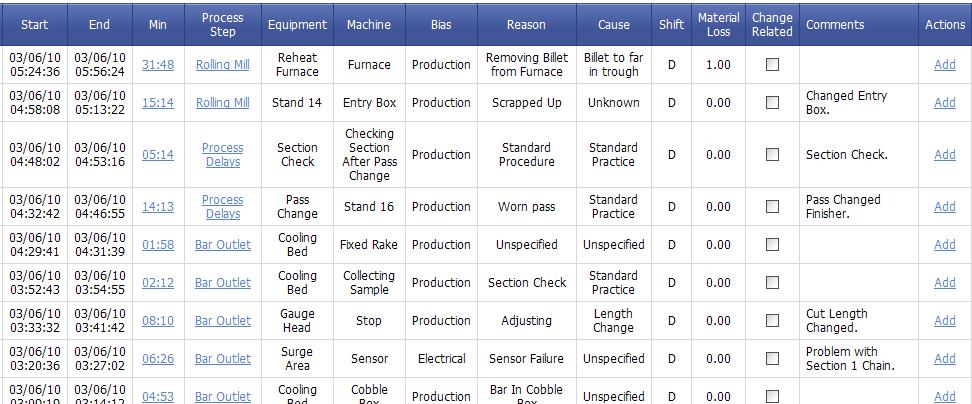Open the 05:14 minutes link
The width and height of the screenshot is (972, 404).
(157, 155)
